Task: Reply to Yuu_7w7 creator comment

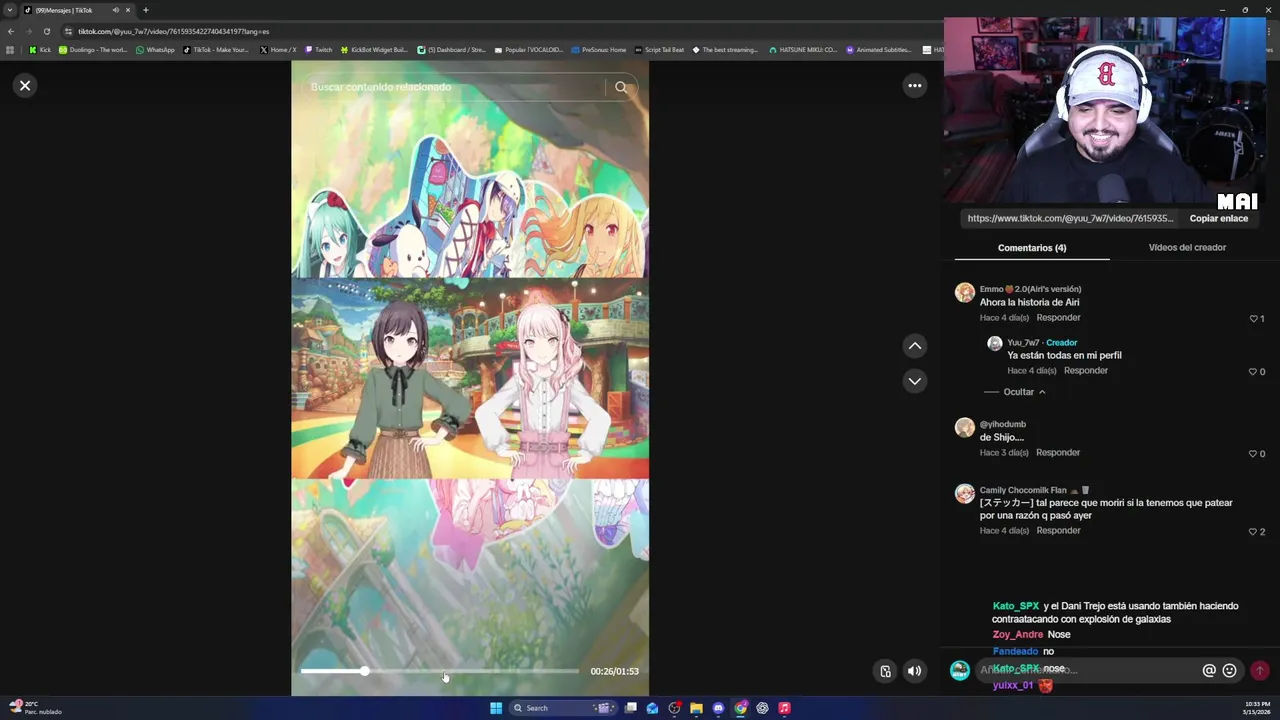Action: (1085, 371)
